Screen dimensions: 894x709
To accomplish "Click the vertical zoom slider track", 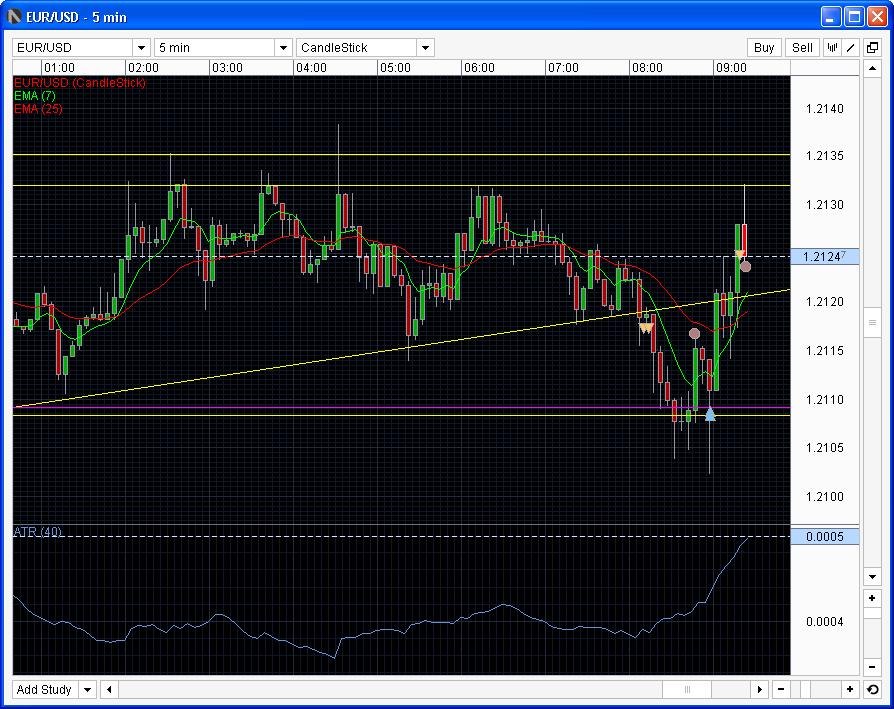I will [x=872, y=632].
